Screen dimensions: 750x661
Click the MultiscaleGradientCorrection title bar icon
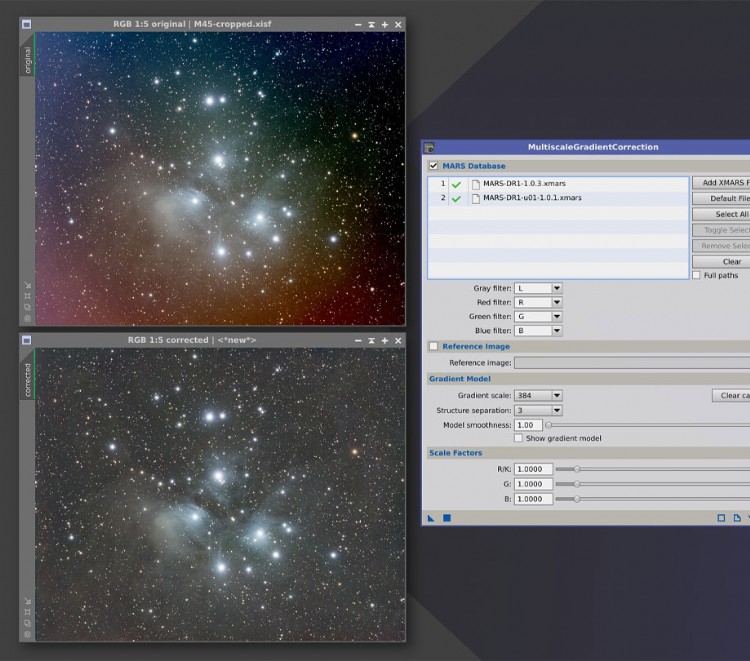point(429,147)
